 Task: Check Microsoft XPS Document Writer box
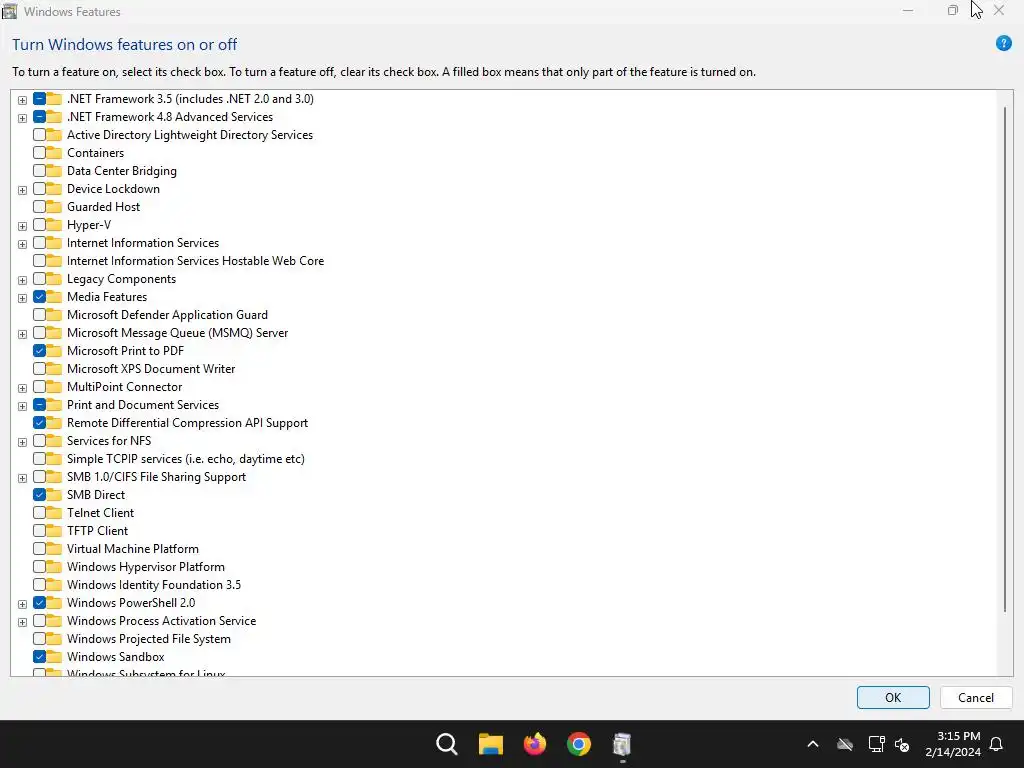point(39,369)
